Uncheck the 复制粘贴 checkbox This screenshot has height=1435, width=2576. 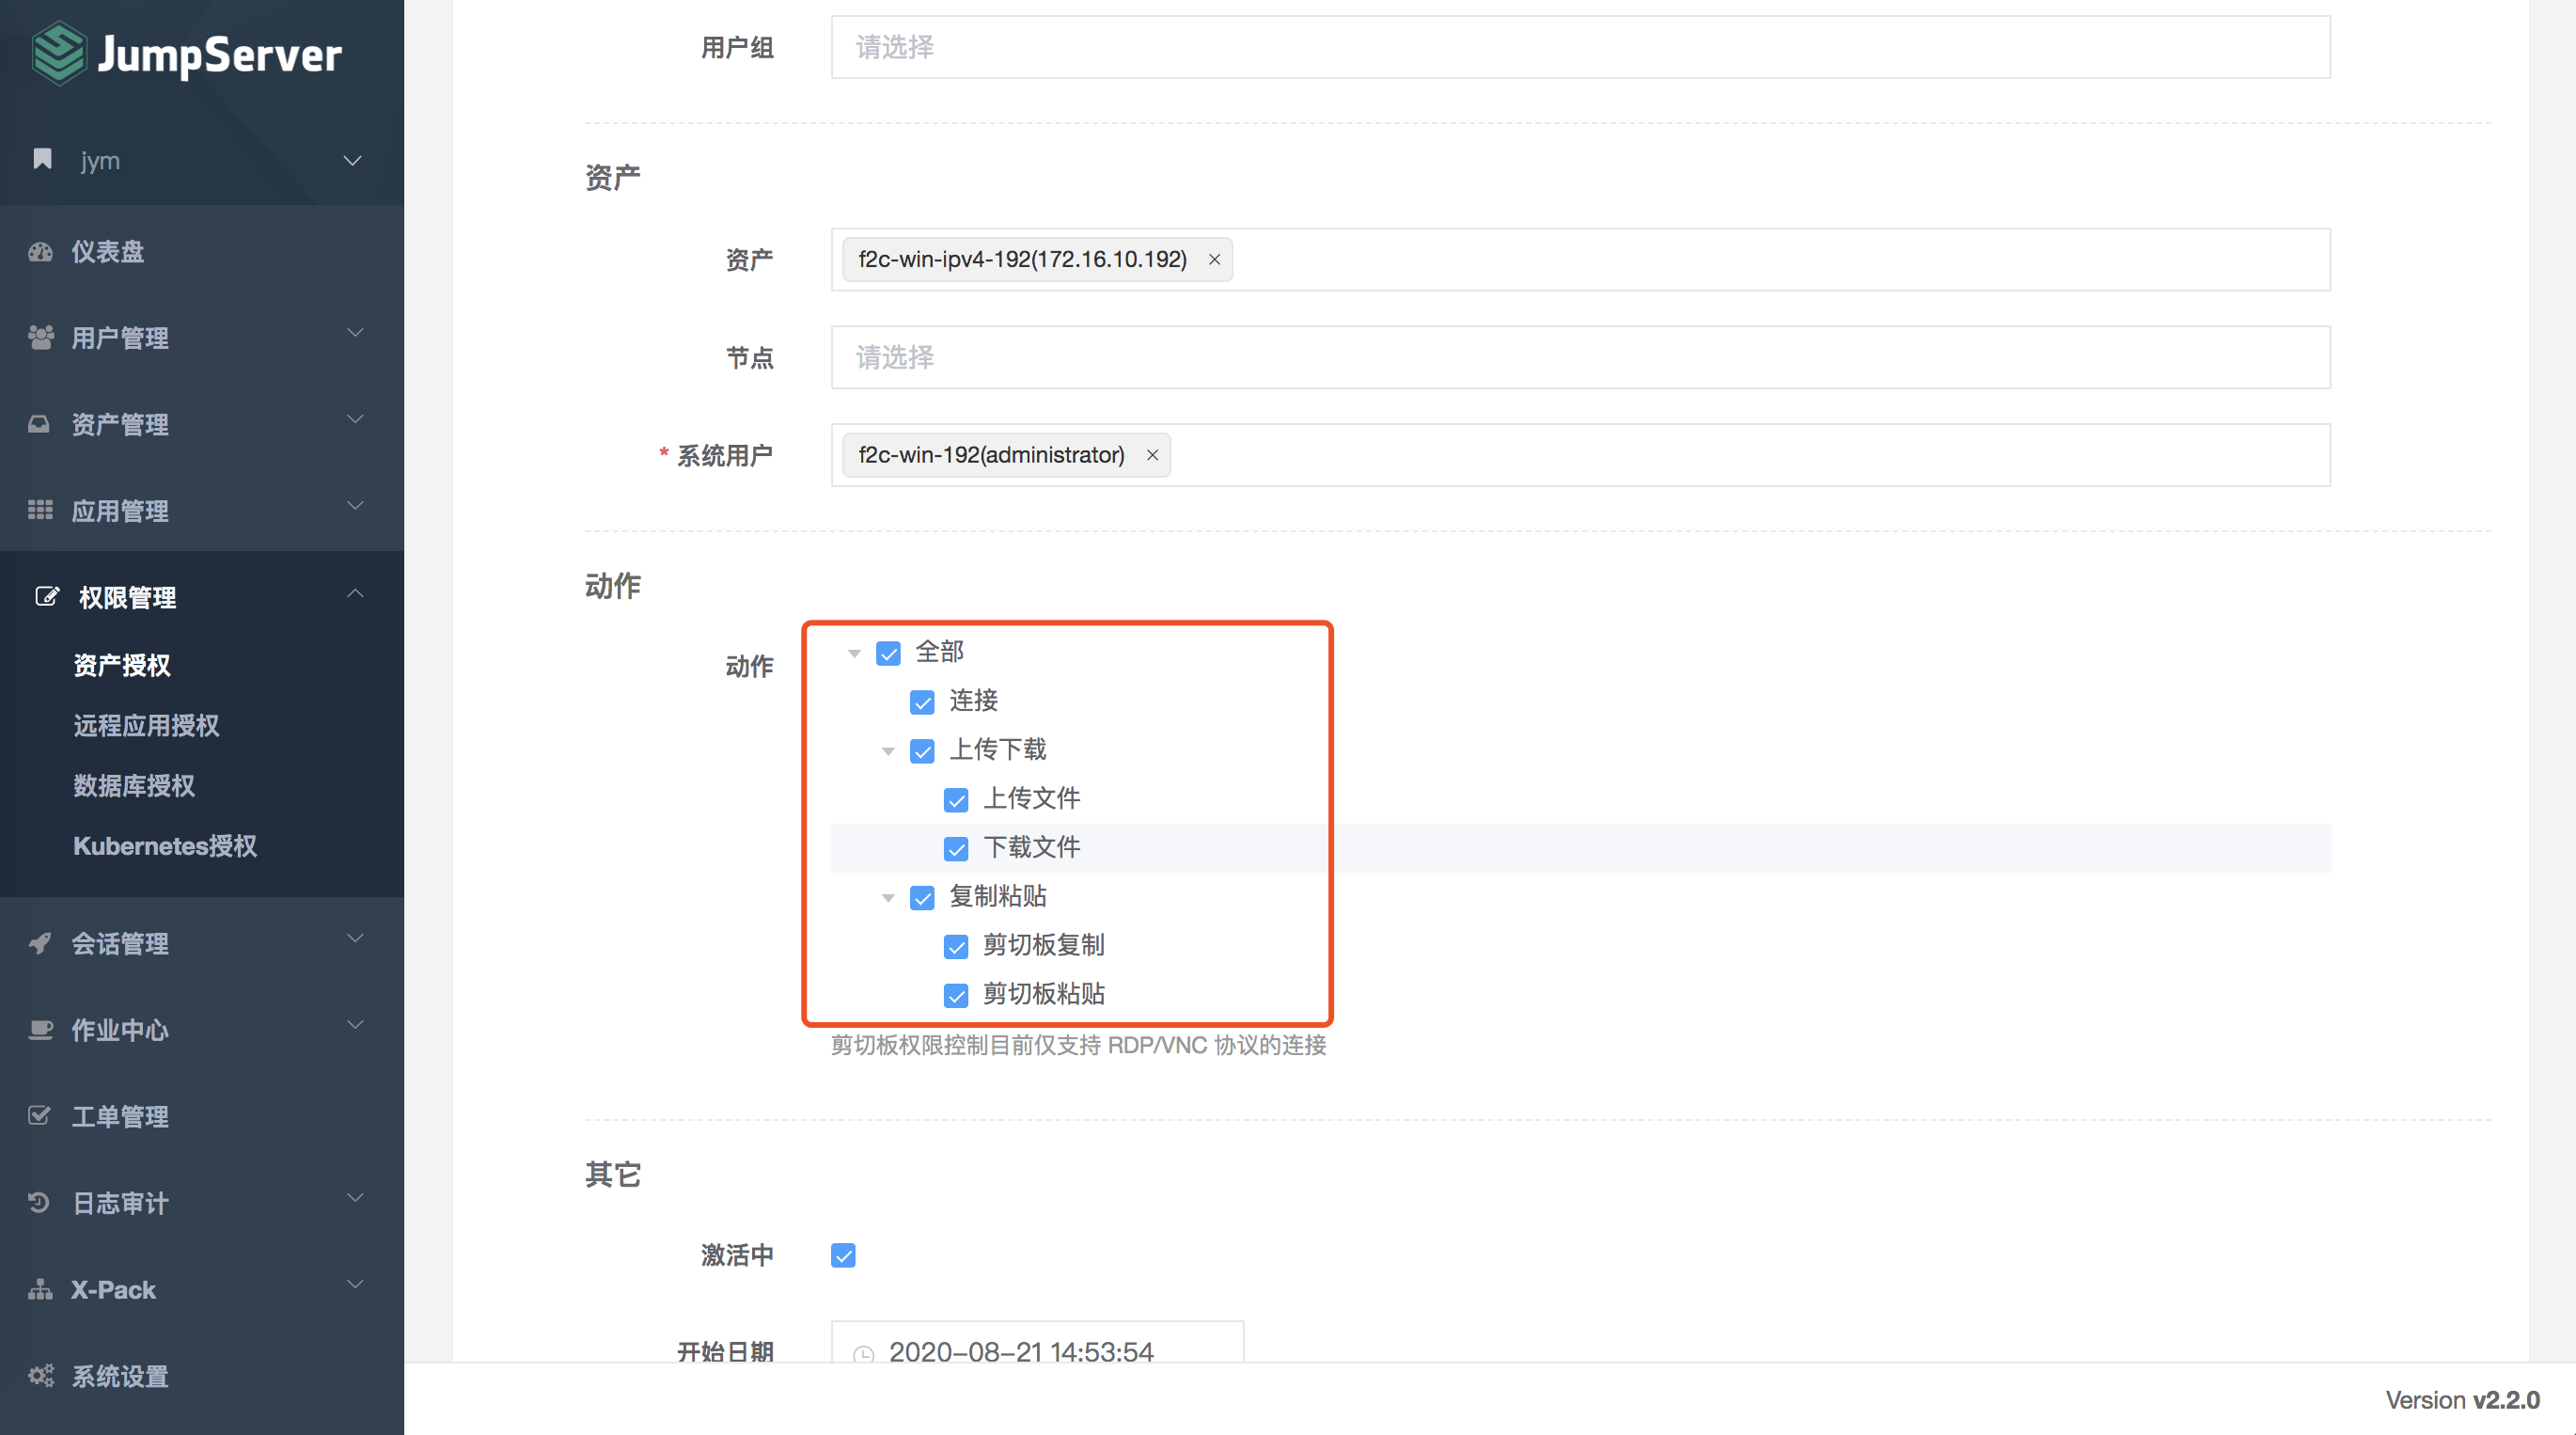922,898
